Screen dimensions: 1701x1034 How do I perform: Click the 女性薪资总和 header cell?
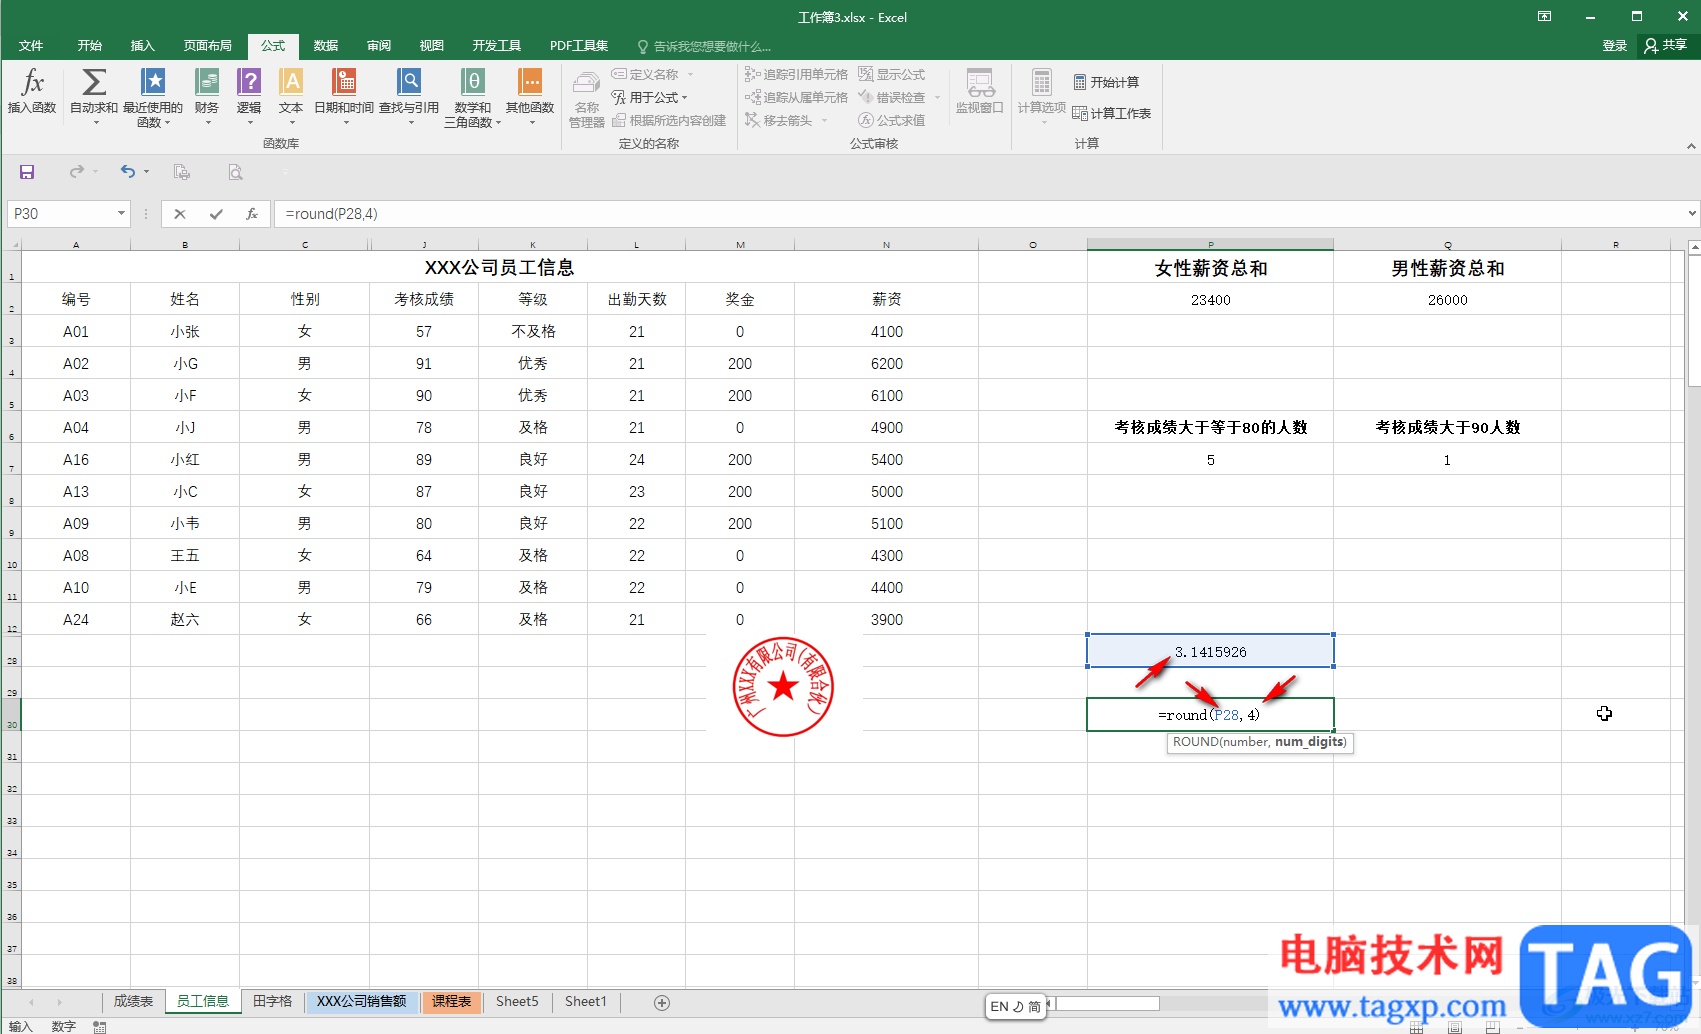tap(1210, 267)
